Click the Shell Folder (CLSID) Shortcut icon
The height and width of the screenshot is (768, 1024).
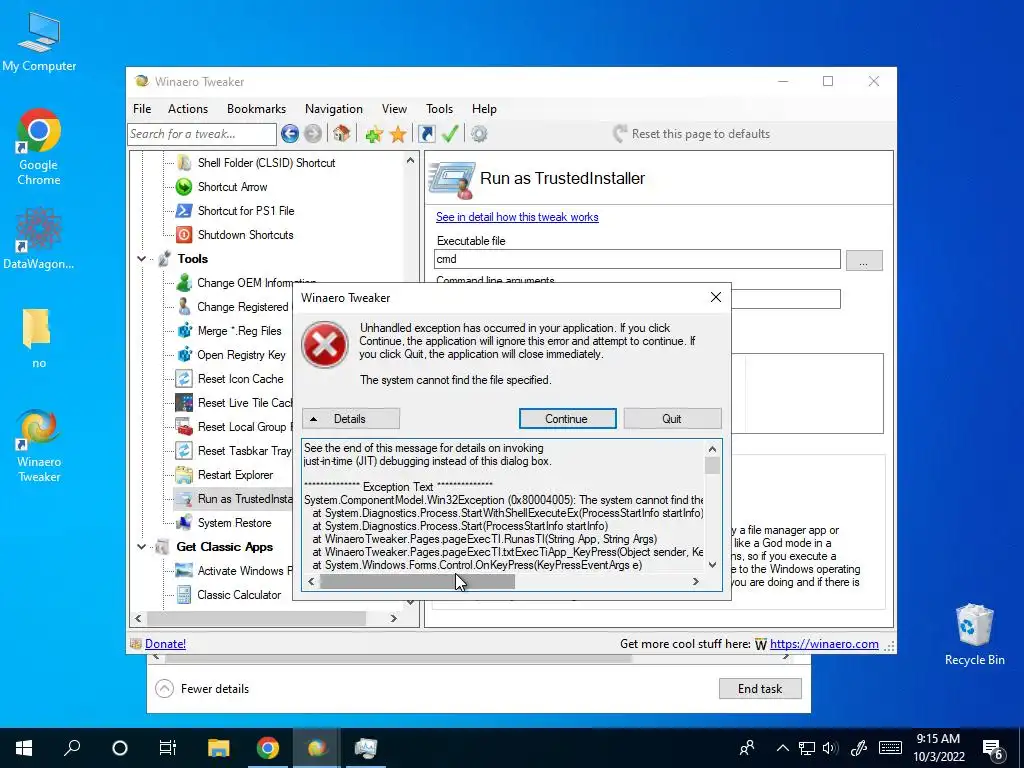tap(184, 163)
